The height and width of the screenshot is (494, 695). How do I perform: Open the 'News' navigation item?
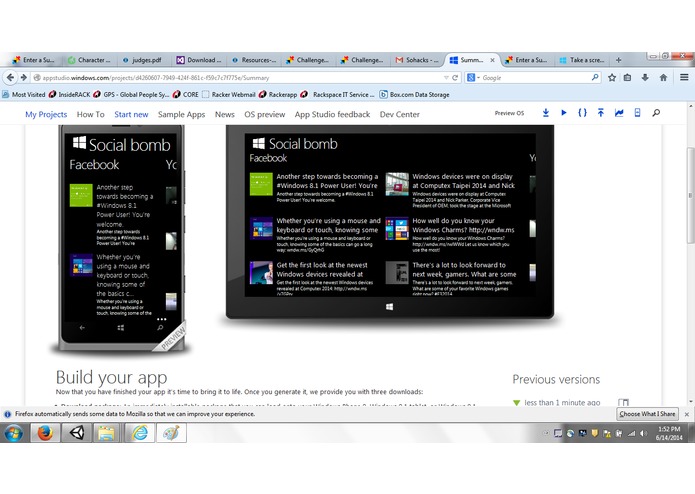click(225, 114)
